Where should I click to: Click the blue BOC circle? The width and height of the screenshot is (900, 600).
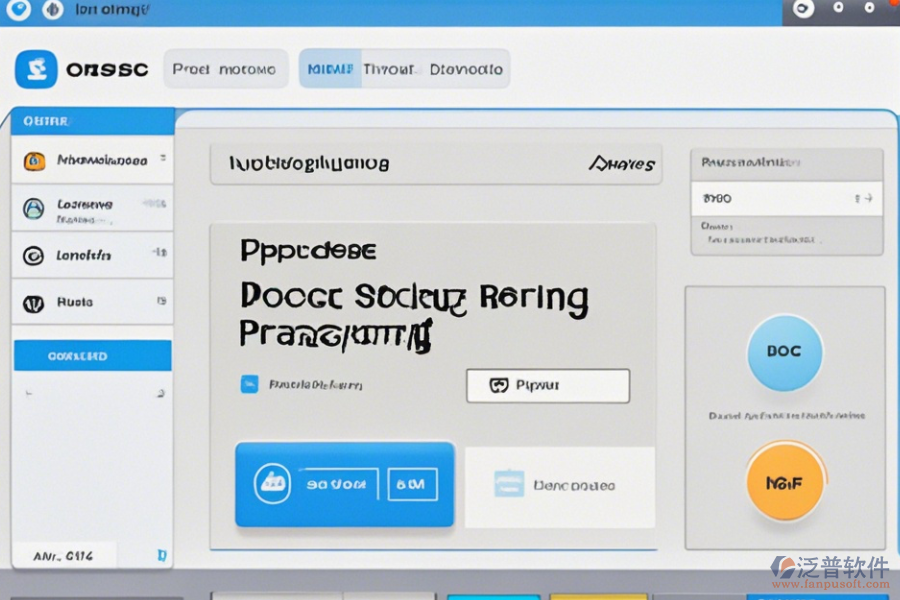(785, 352)
